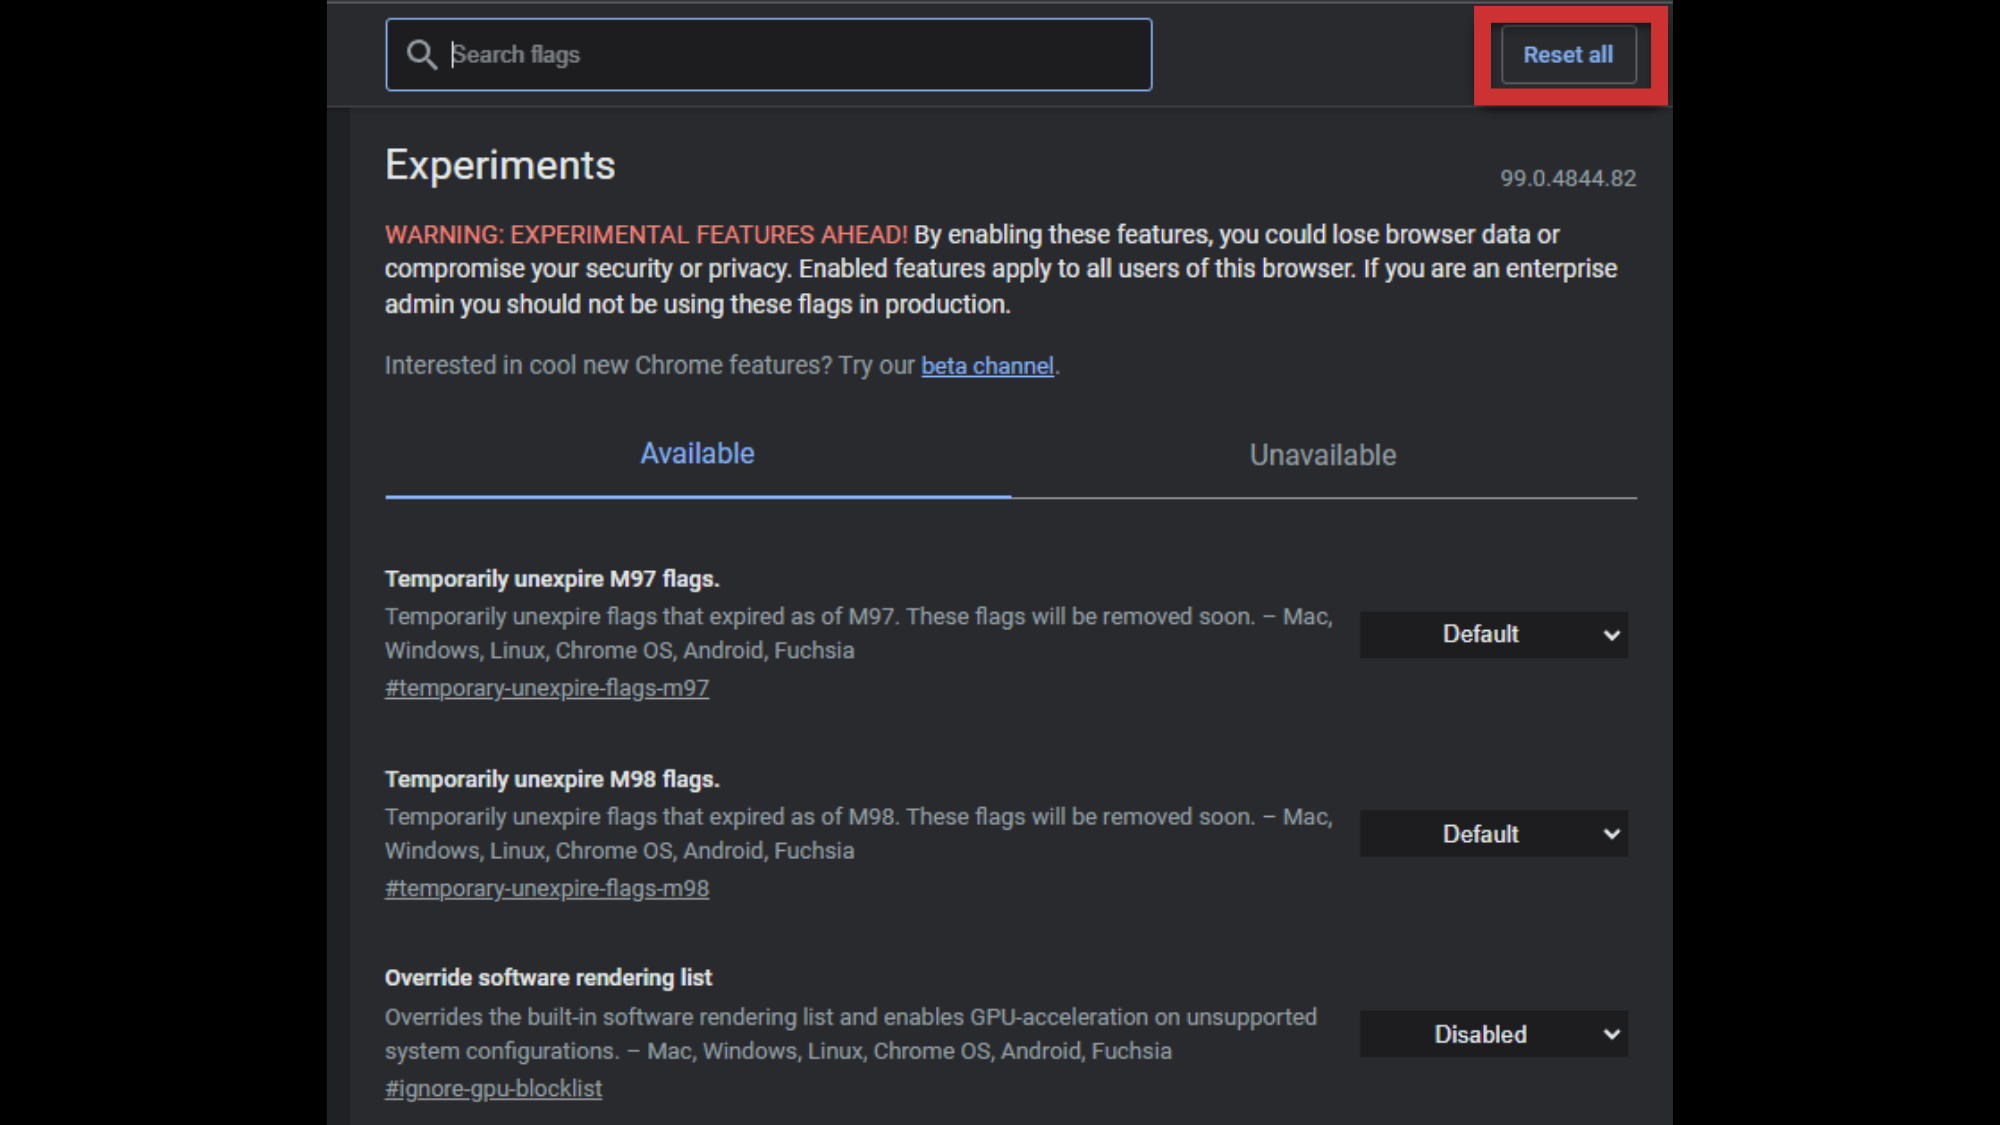Expand the chevron on the M97 dropdown
Image resolution: width=2000 pixels, height=1125 pixels.
click(1611, 634)
